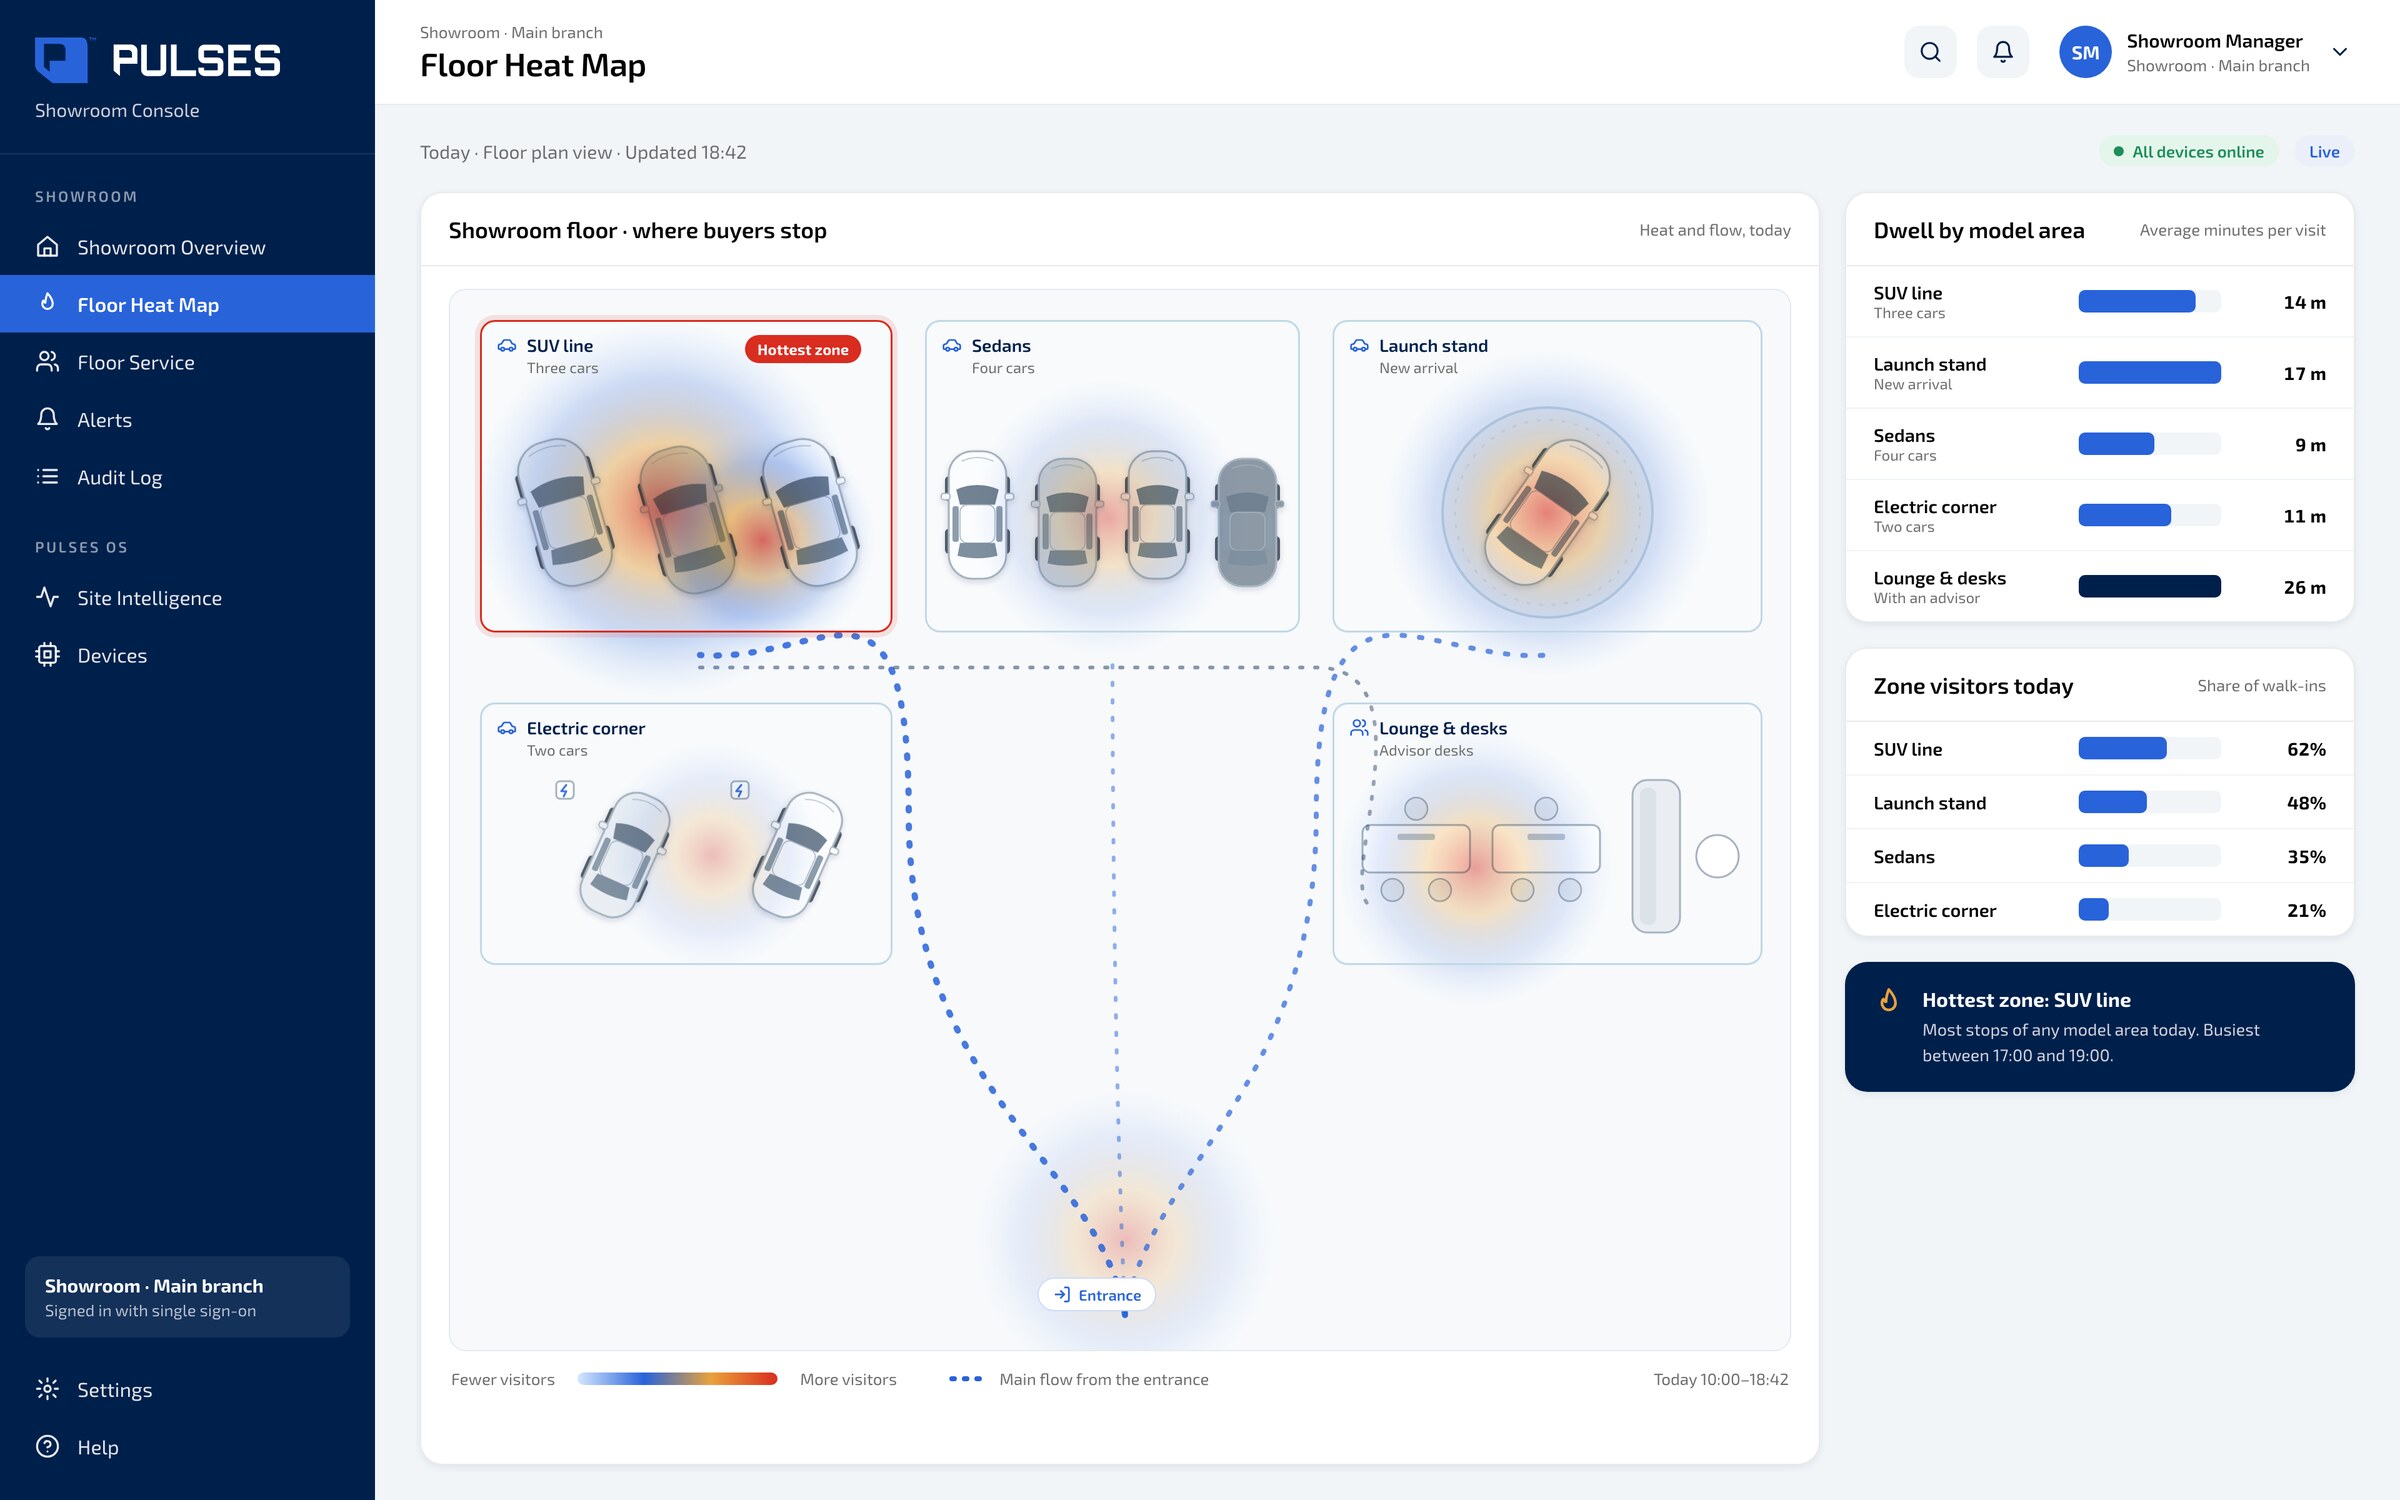Click the flame icon beside Floor Heat Map
This screenshot has width=2400, height=1500.
(47, 303)
